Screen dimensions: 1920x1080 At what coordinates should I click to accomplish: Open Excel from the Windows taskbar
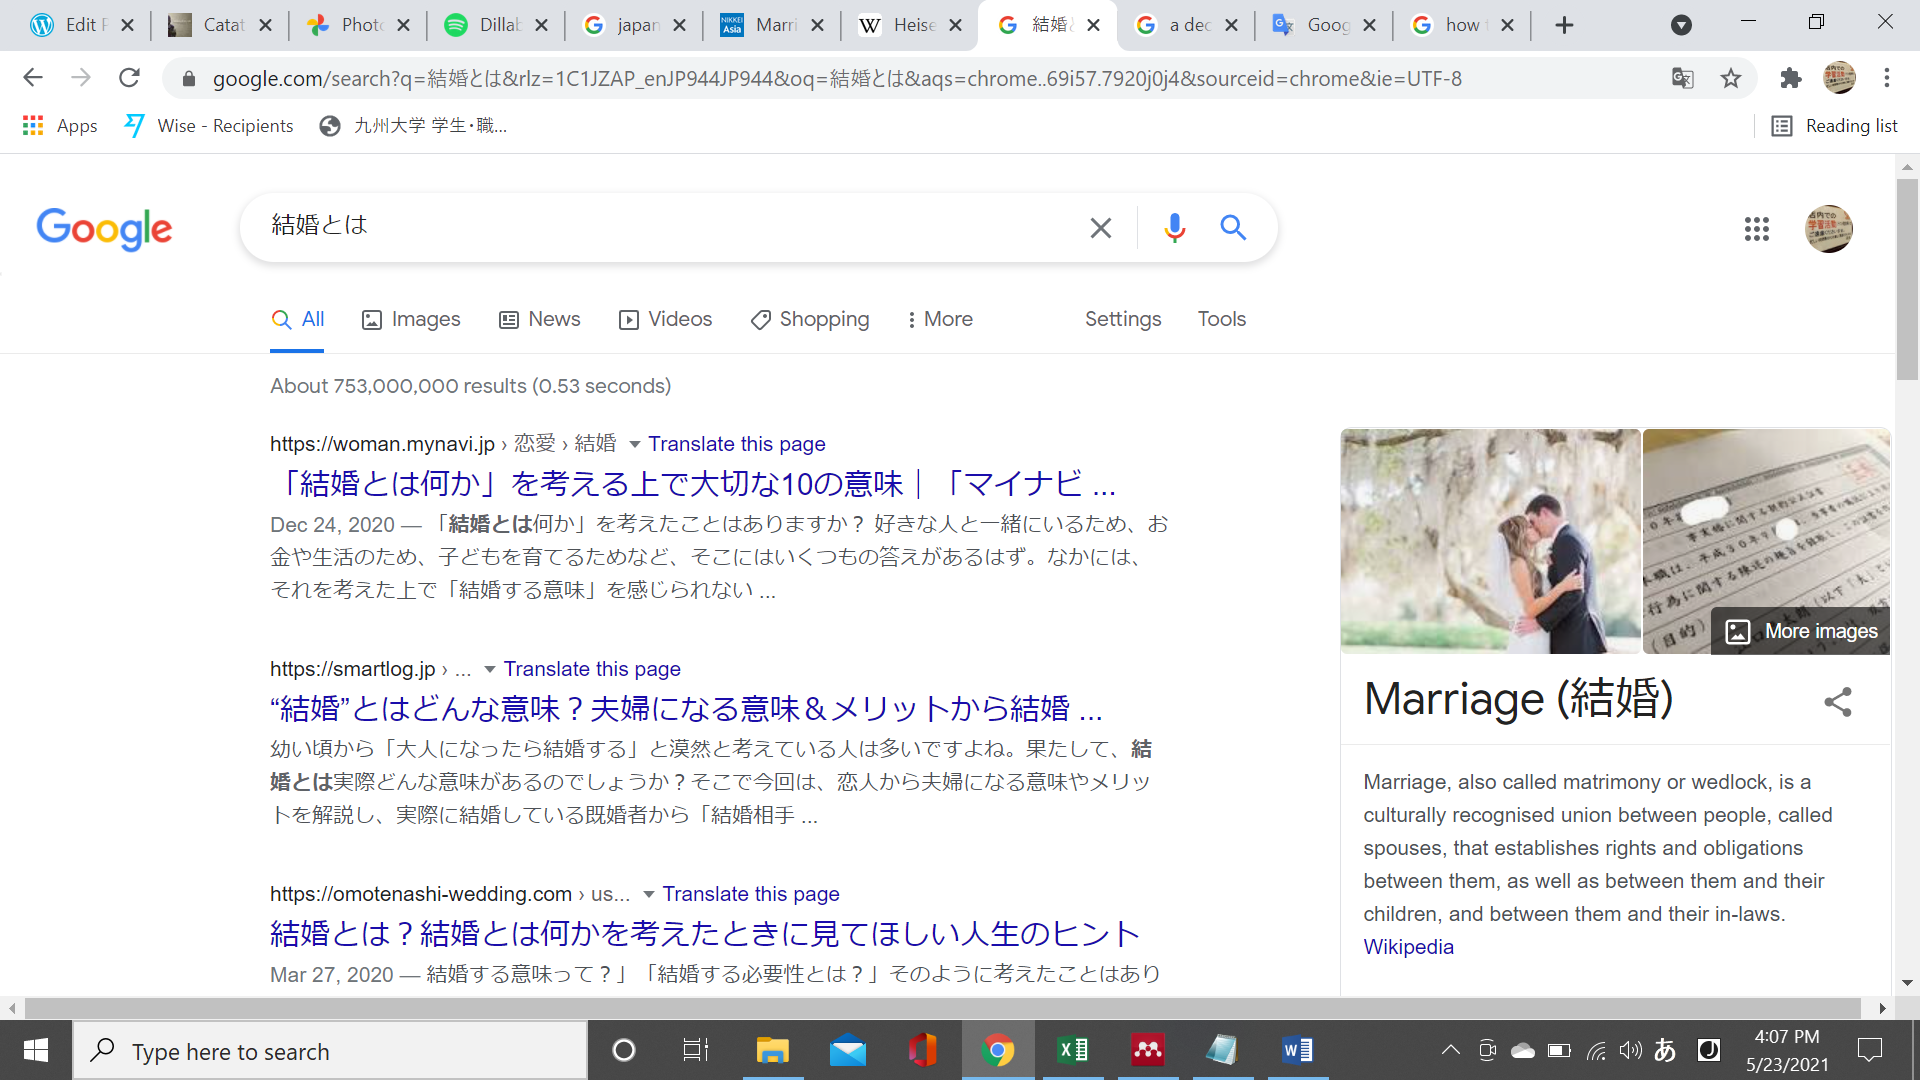[x=1073, y=1050]
